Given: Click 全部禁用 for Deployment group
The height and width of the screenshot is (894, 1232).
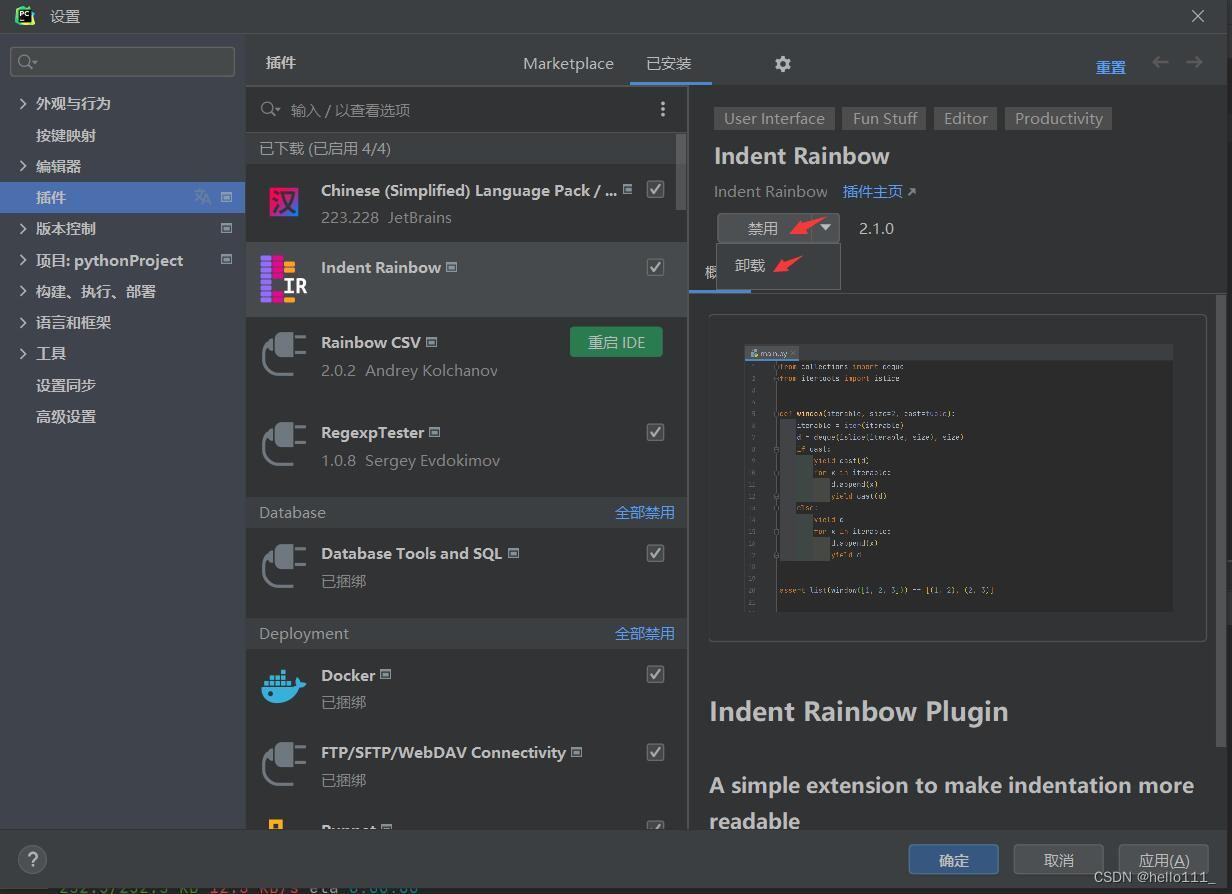Looking at the screenshot, I should (x=644, y=633).
